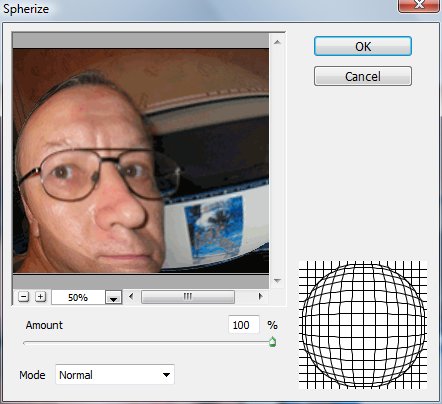Open the Mode dropdown showing Normal
The height and width of the screenshot is (404, 442).
115,375
